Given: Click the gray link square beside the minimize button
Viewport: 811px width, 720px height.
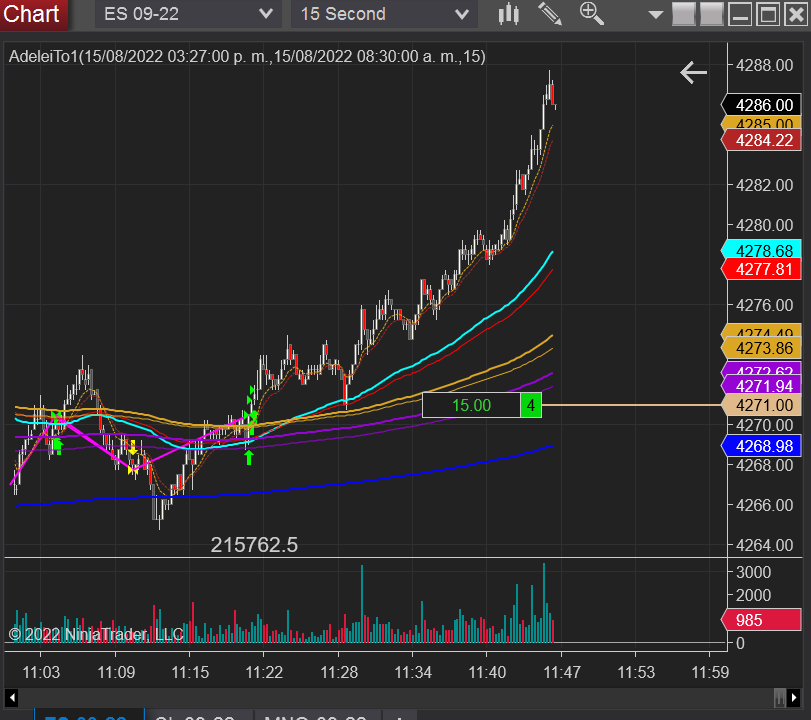Looking at the screenshot, I should 711,14.
